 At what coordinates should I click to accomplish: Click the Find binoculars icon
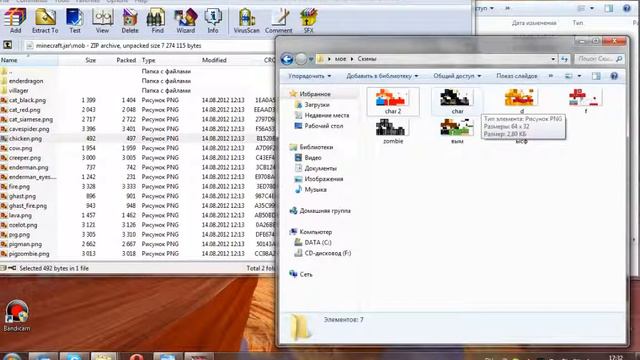coord(157,20)
